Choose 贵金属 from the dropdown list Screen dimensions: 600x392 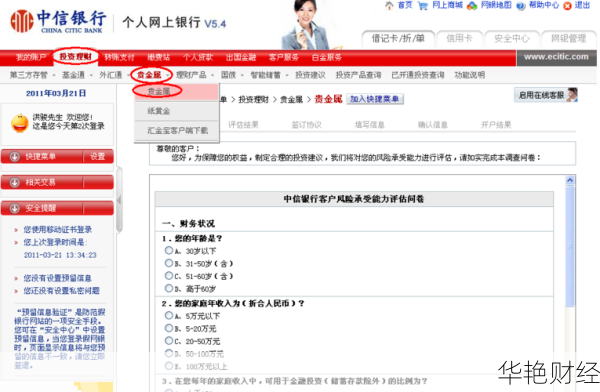click(176, 91)
